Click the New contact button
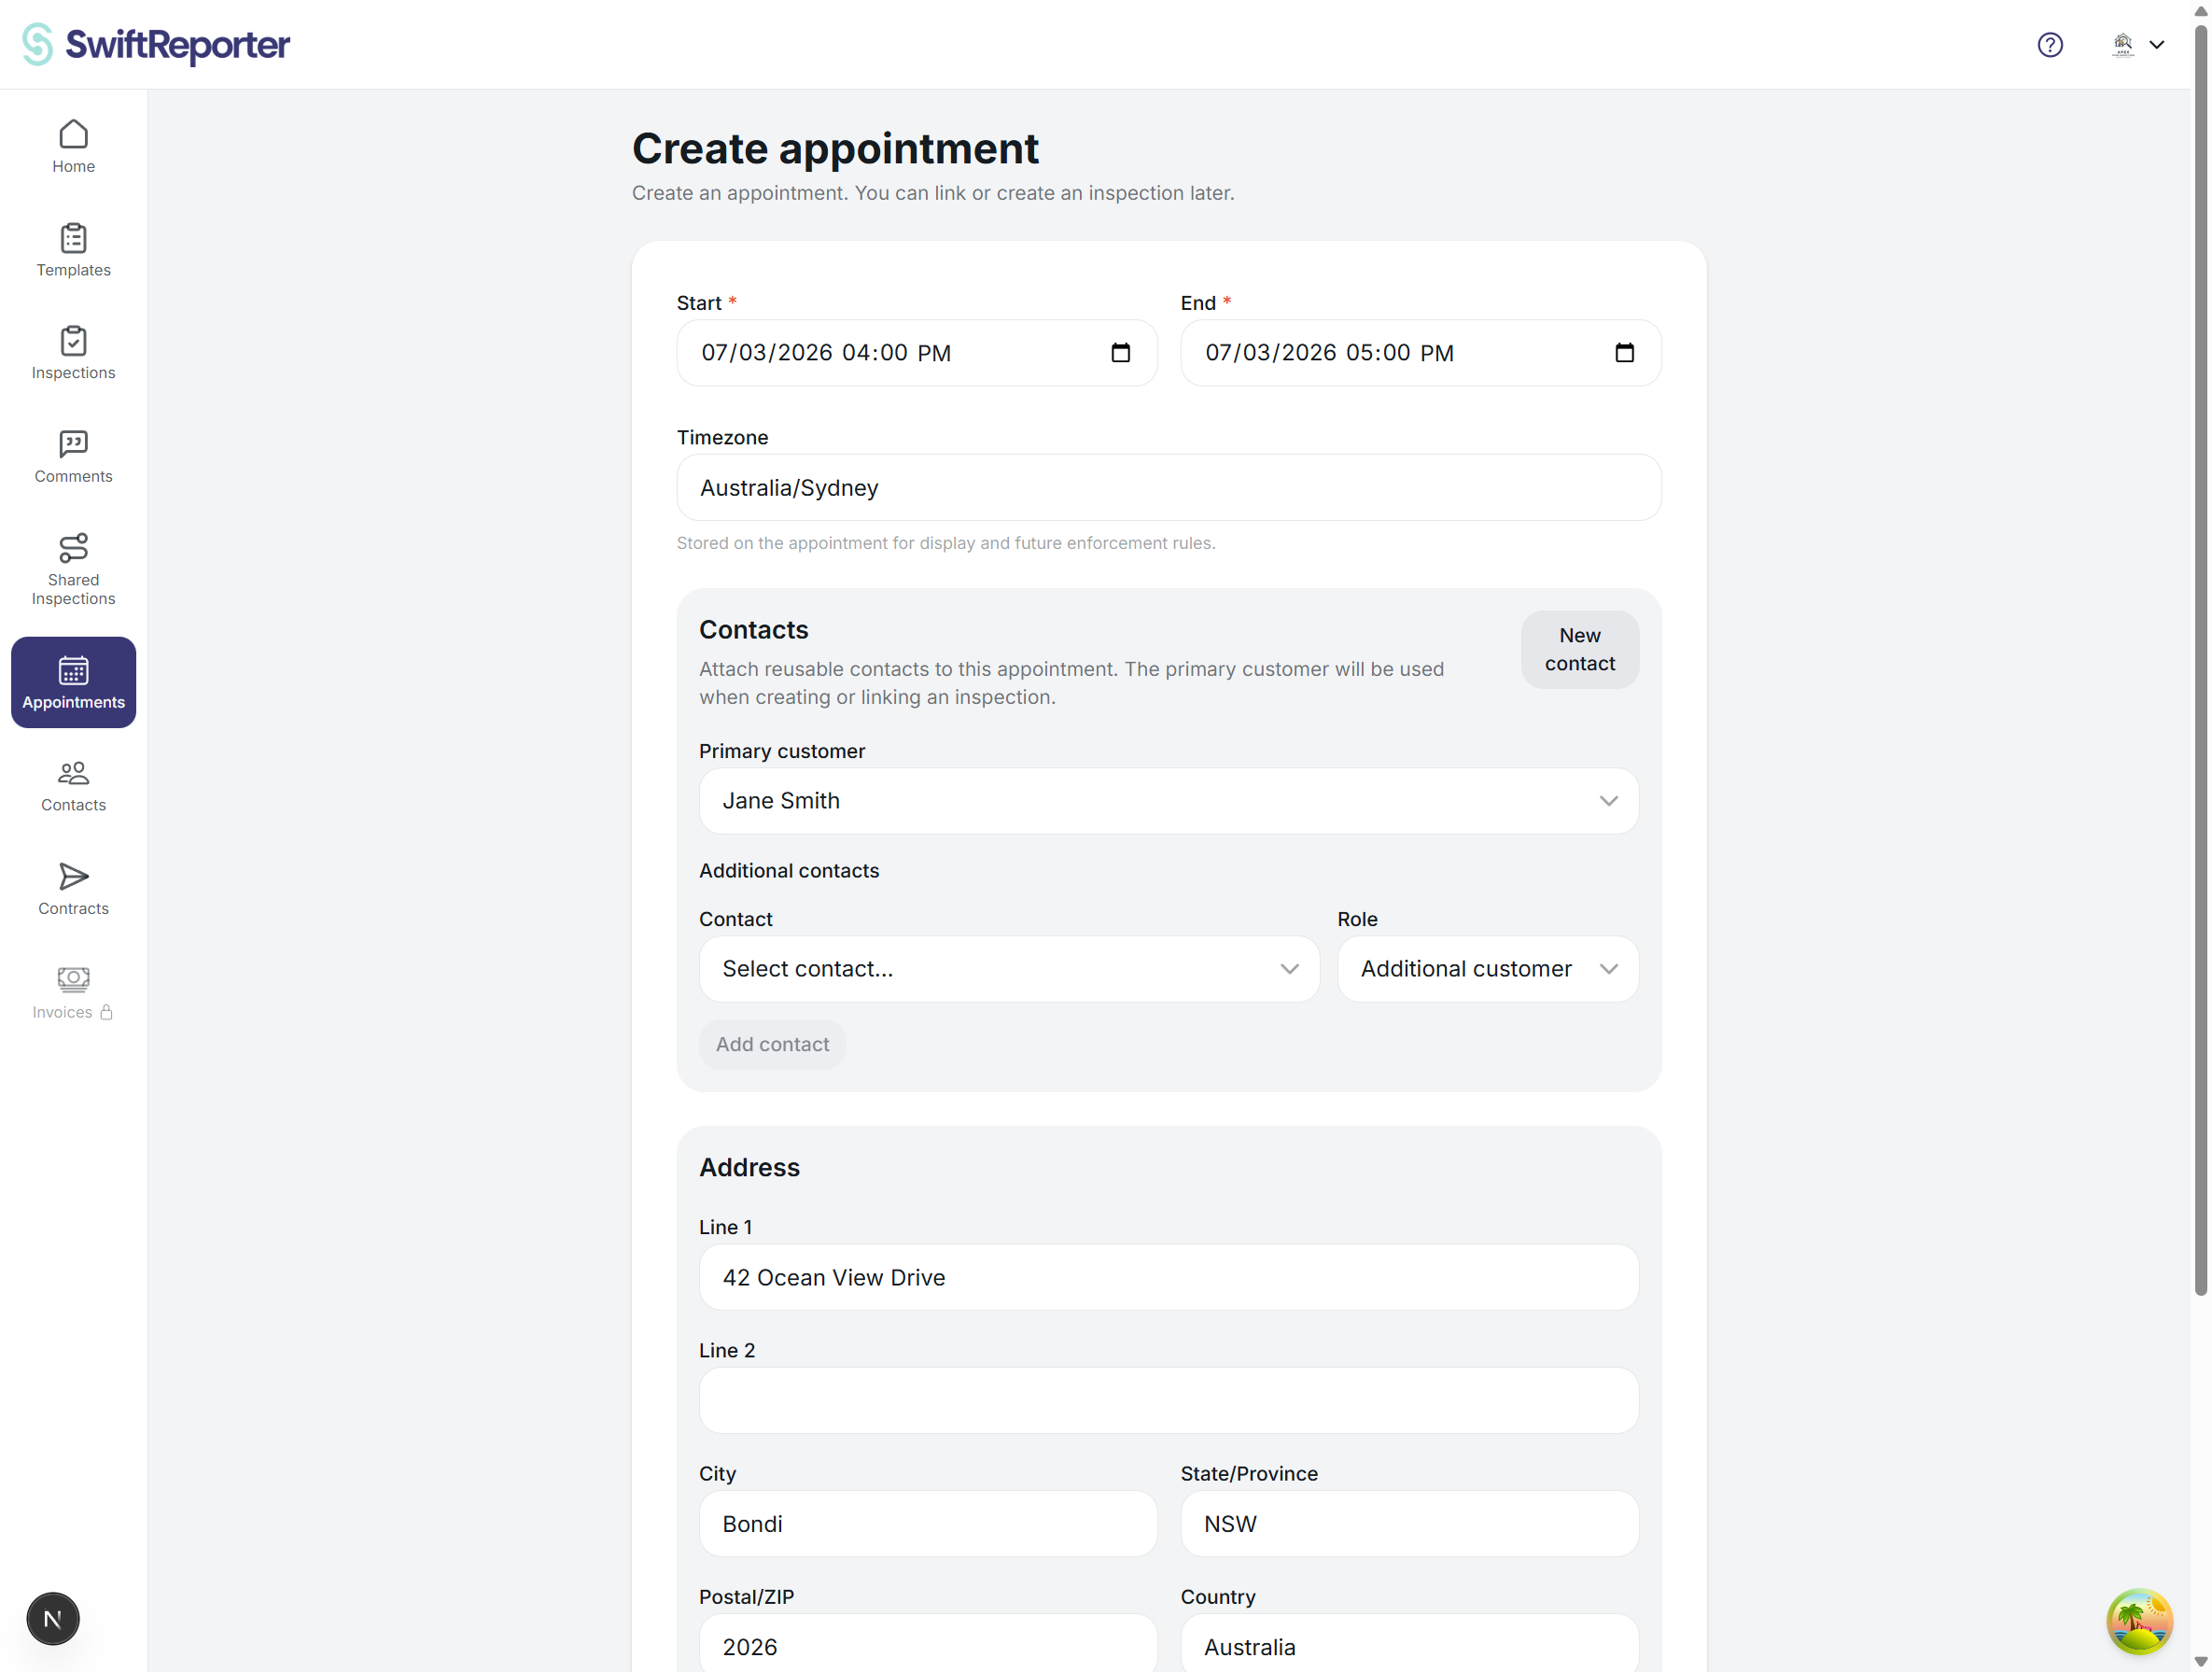The width and height of the screenshot is (2212, 1672). tap(1579, 649)
